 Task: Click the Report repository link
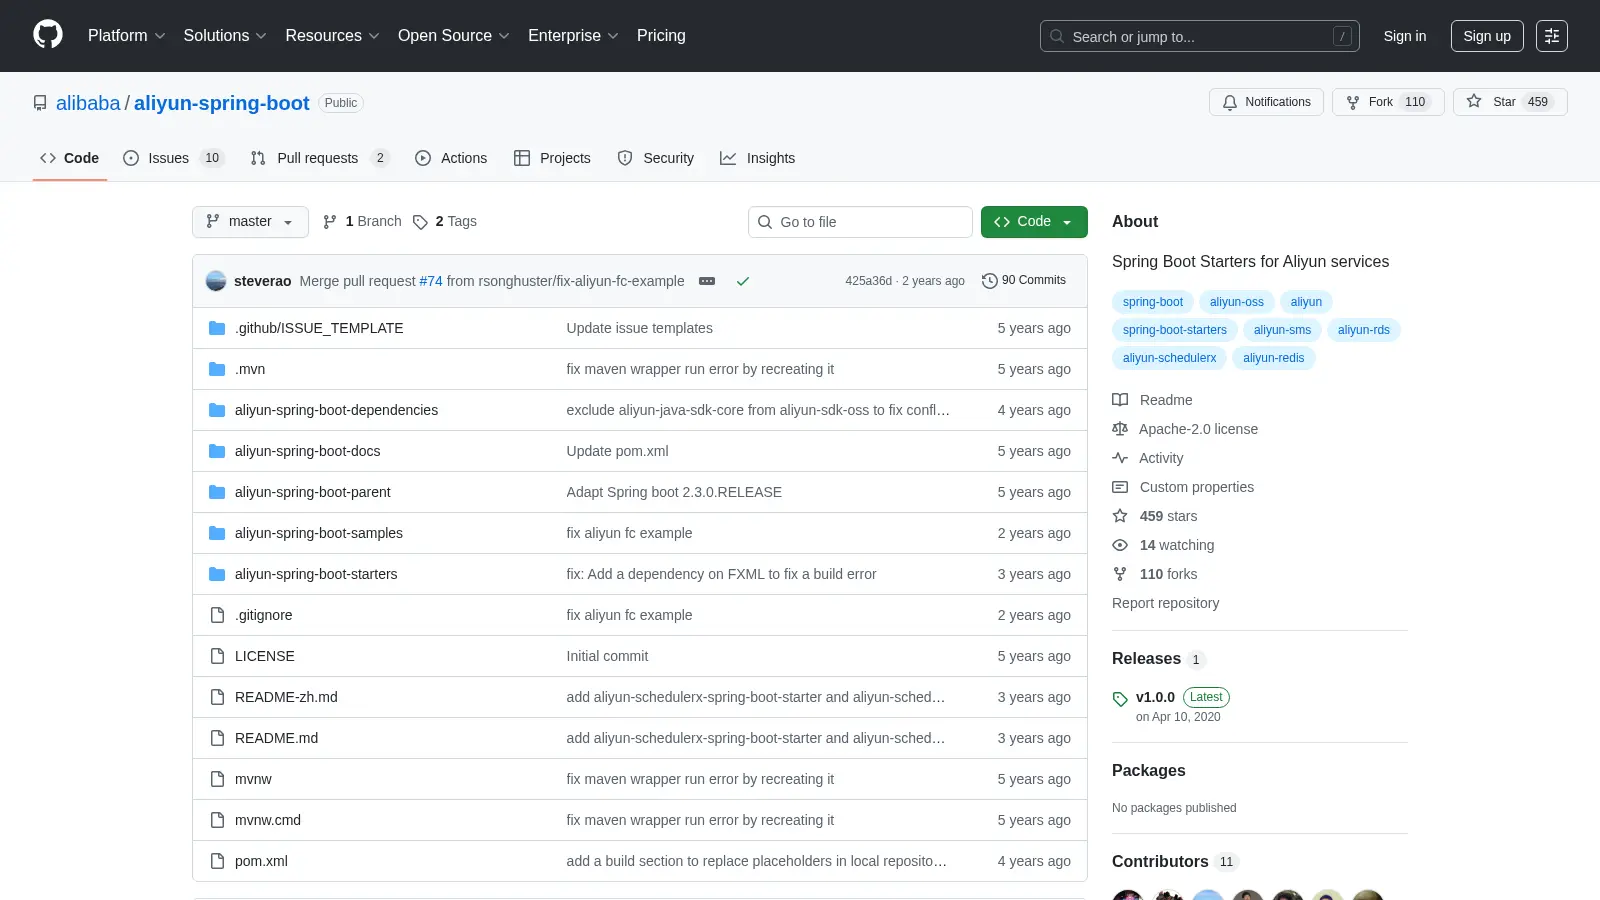point(1165,603)
